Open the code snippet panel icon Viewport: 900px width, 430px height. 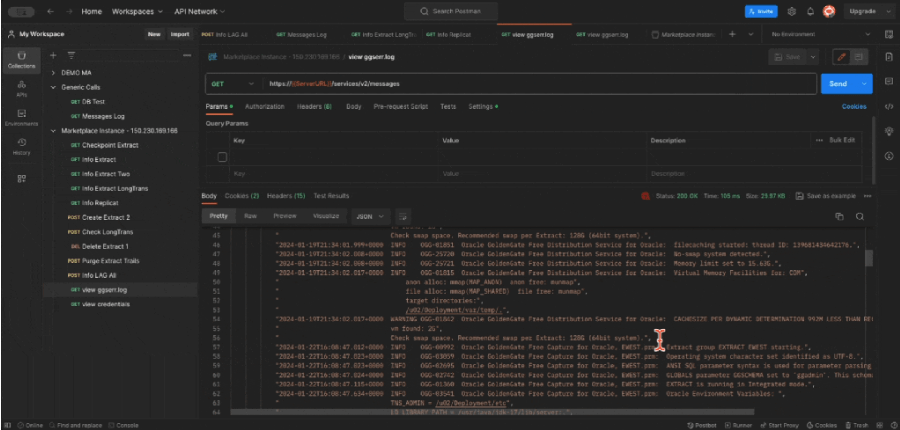[888, 105]
